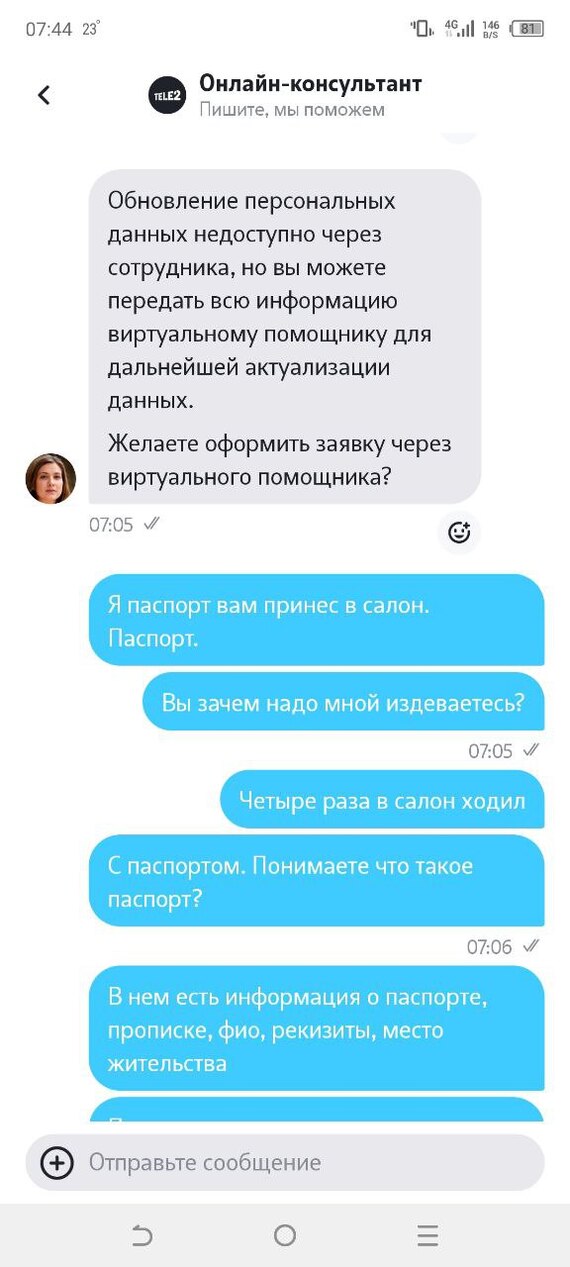The width and height of the screenshot is (570, 1267).
Task: Tap the plus attachment icon
Action: (57, 1162)
